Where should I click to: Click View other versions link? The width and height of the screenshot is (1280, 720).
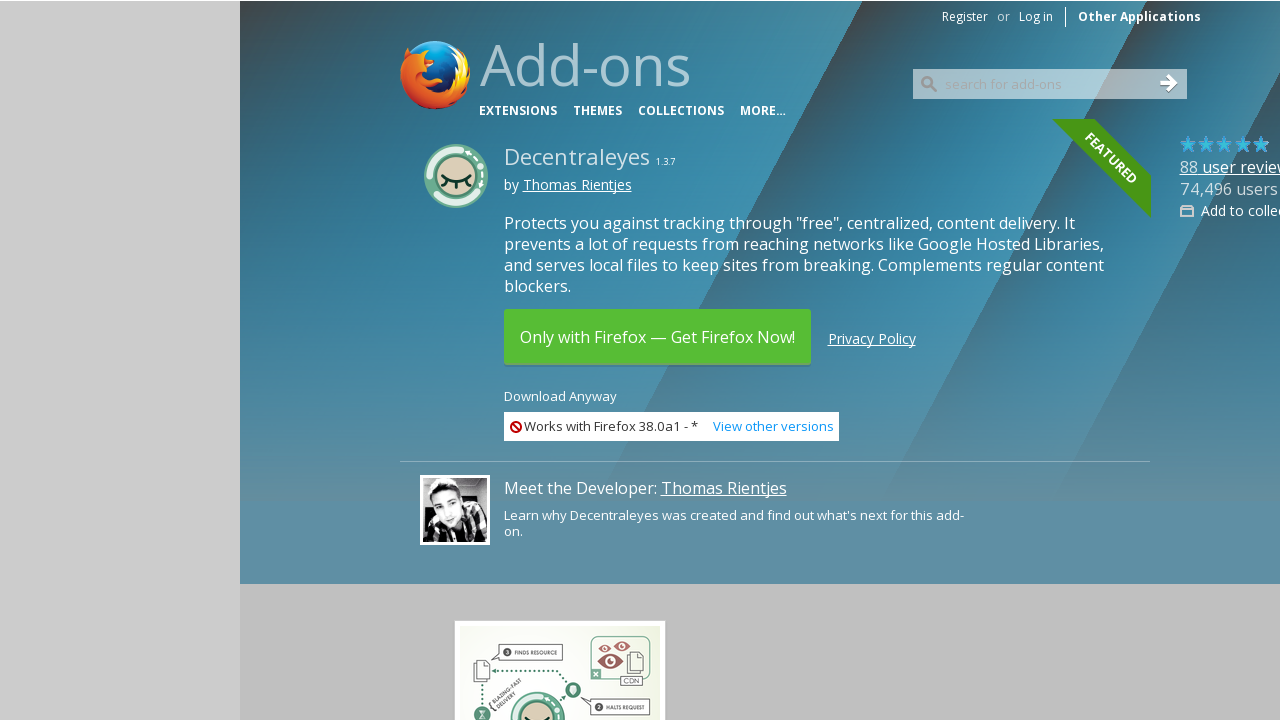pos(773,427)
